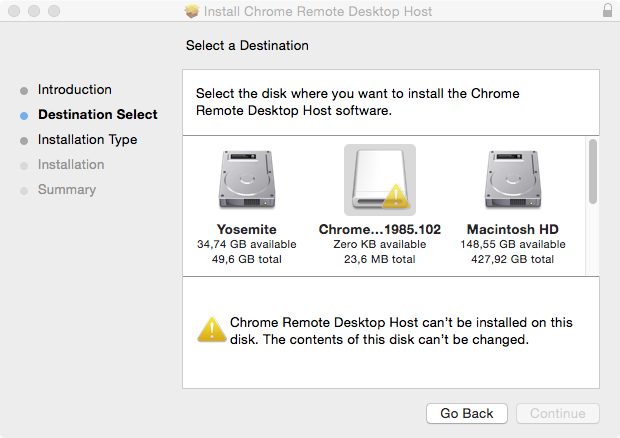The width and height of the screenshot is (620, 438).
Task: Select the Macintosh HD disk icon
Action: coord(512,179)
